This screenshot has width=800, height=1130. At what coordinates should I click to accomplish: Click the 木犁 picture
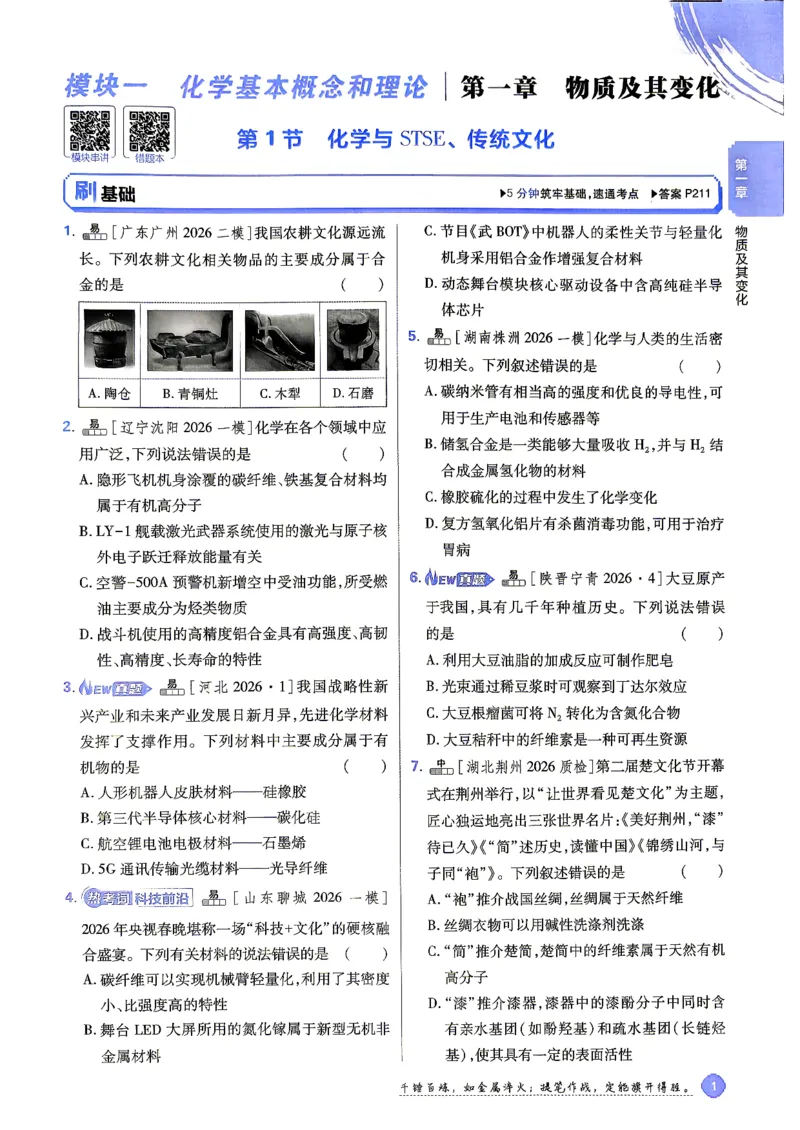pos(280,342)
